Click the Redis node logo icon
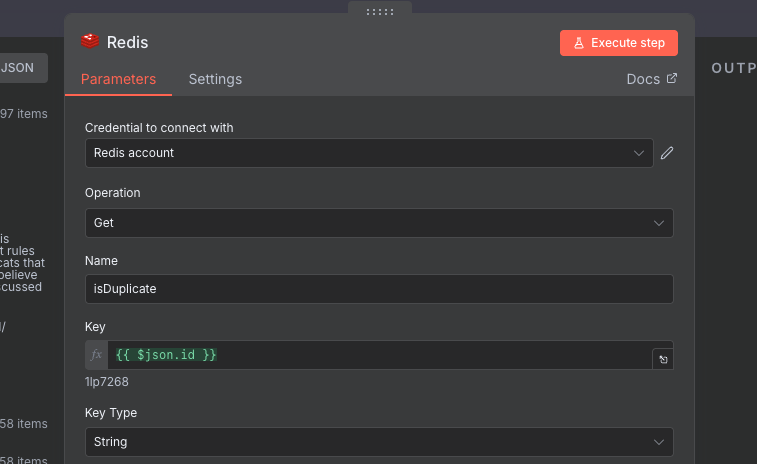The image size is (757, 464). click(90, 42)
